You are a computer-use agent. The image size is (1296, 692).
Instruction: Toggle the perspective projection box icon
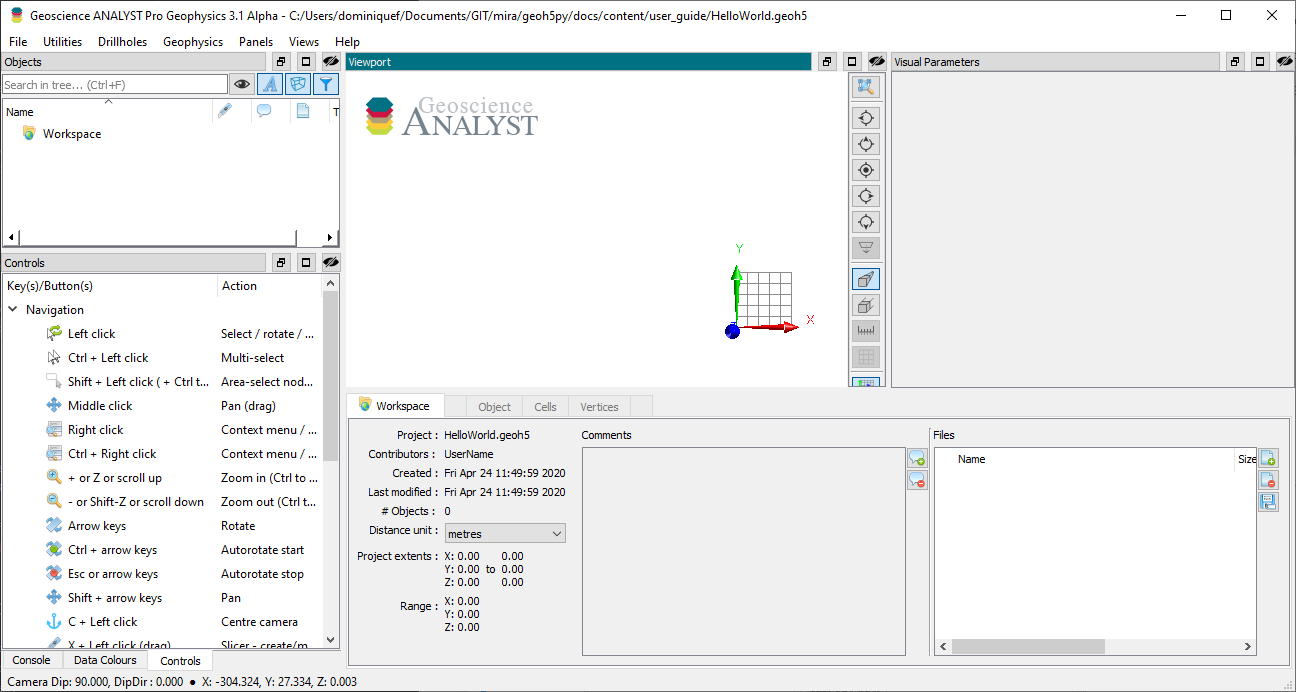(866, 279)
